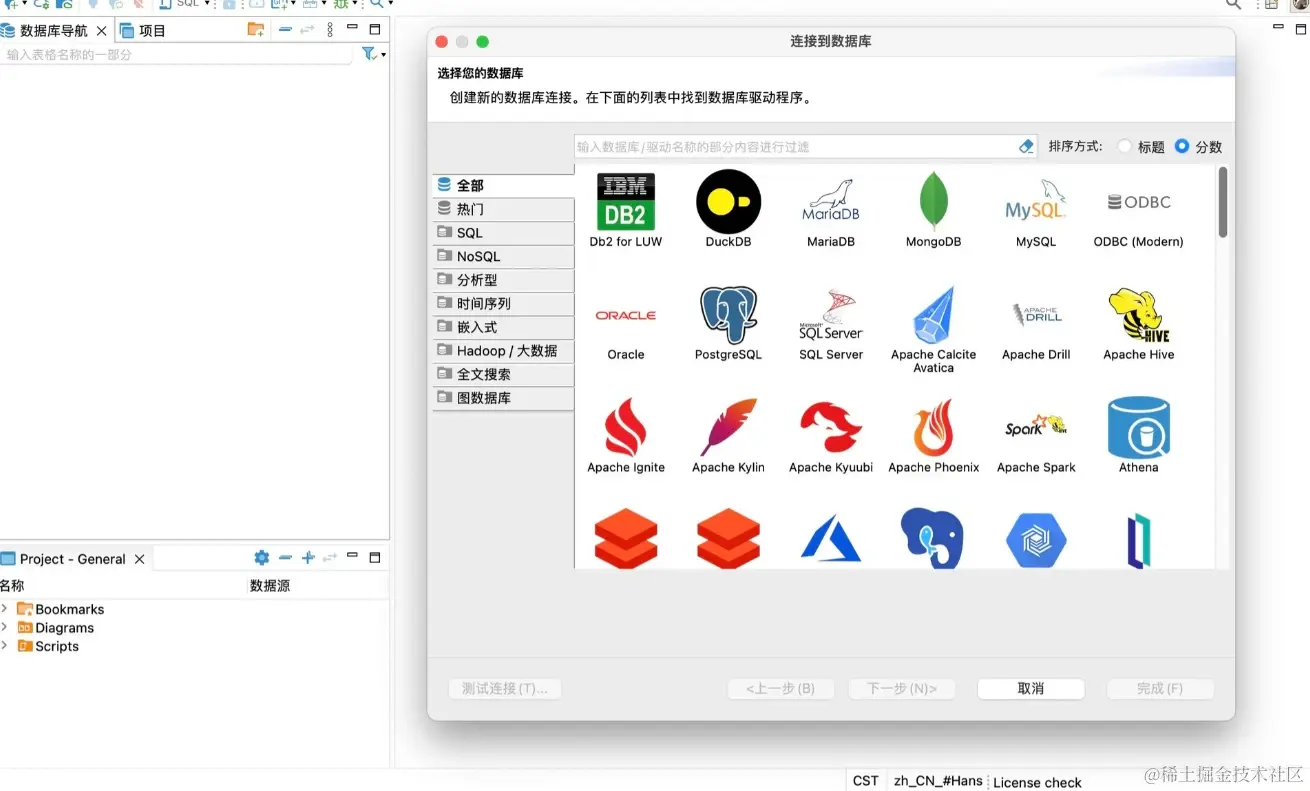Screen dimensions: 1310x791
Task: Open the Hadoop / 大数据 category
Action: click(503, 351)
